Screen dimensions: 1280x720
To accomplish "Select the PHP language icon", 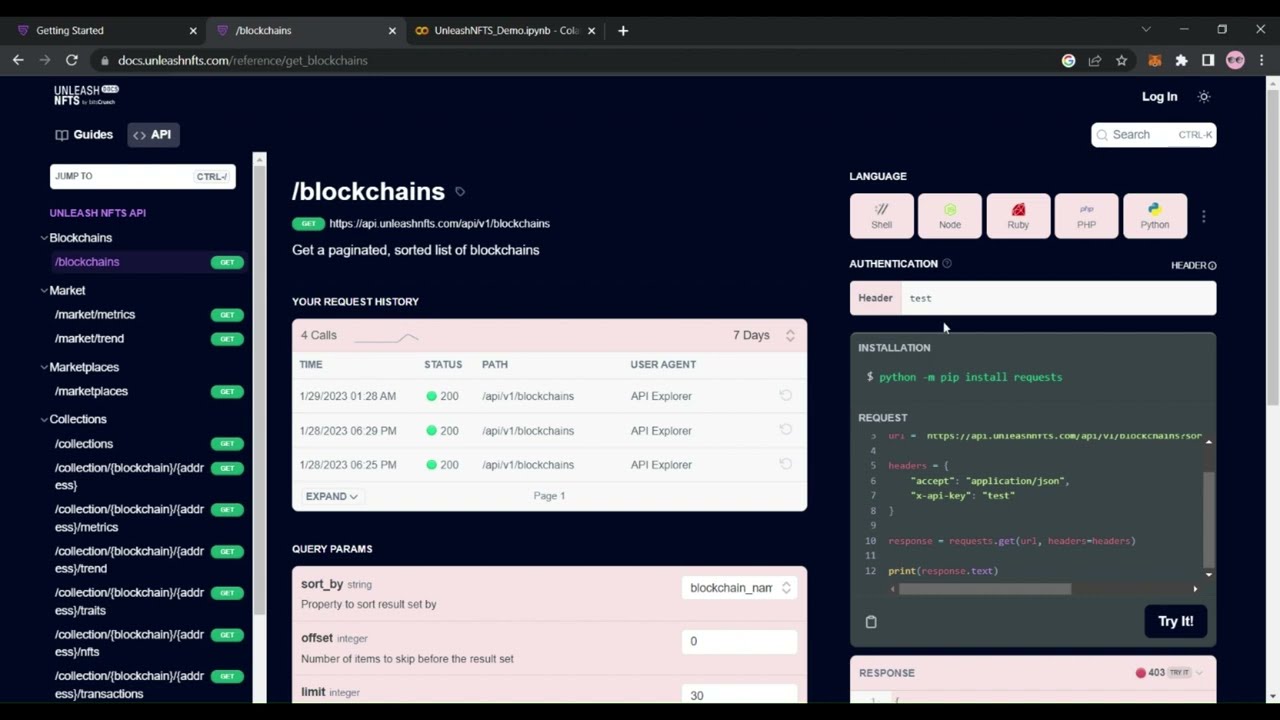I will pyautogui.click(x=1086, y=216).
